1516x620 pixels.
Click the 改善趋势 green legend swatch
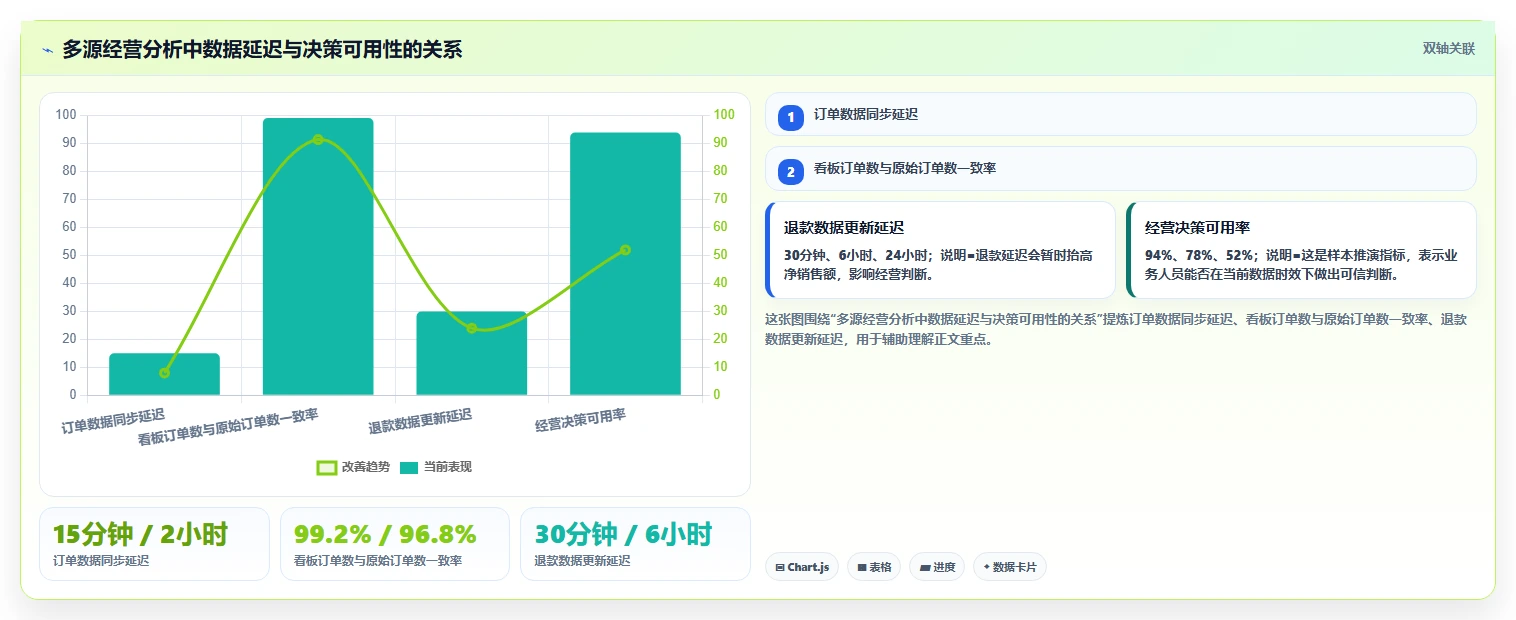click(326, 467)
